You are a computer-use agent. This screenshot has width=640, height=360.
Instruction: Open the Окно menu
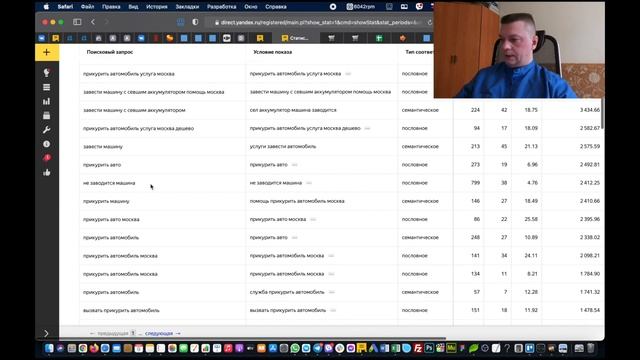pyautogui.click(x=251, y=7)
